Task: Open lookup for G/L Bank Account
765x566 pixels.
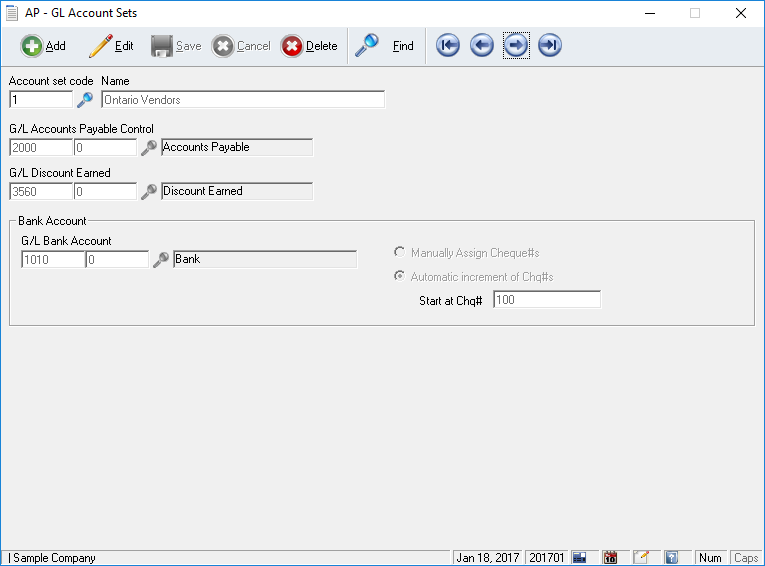Action: (161, 260)
